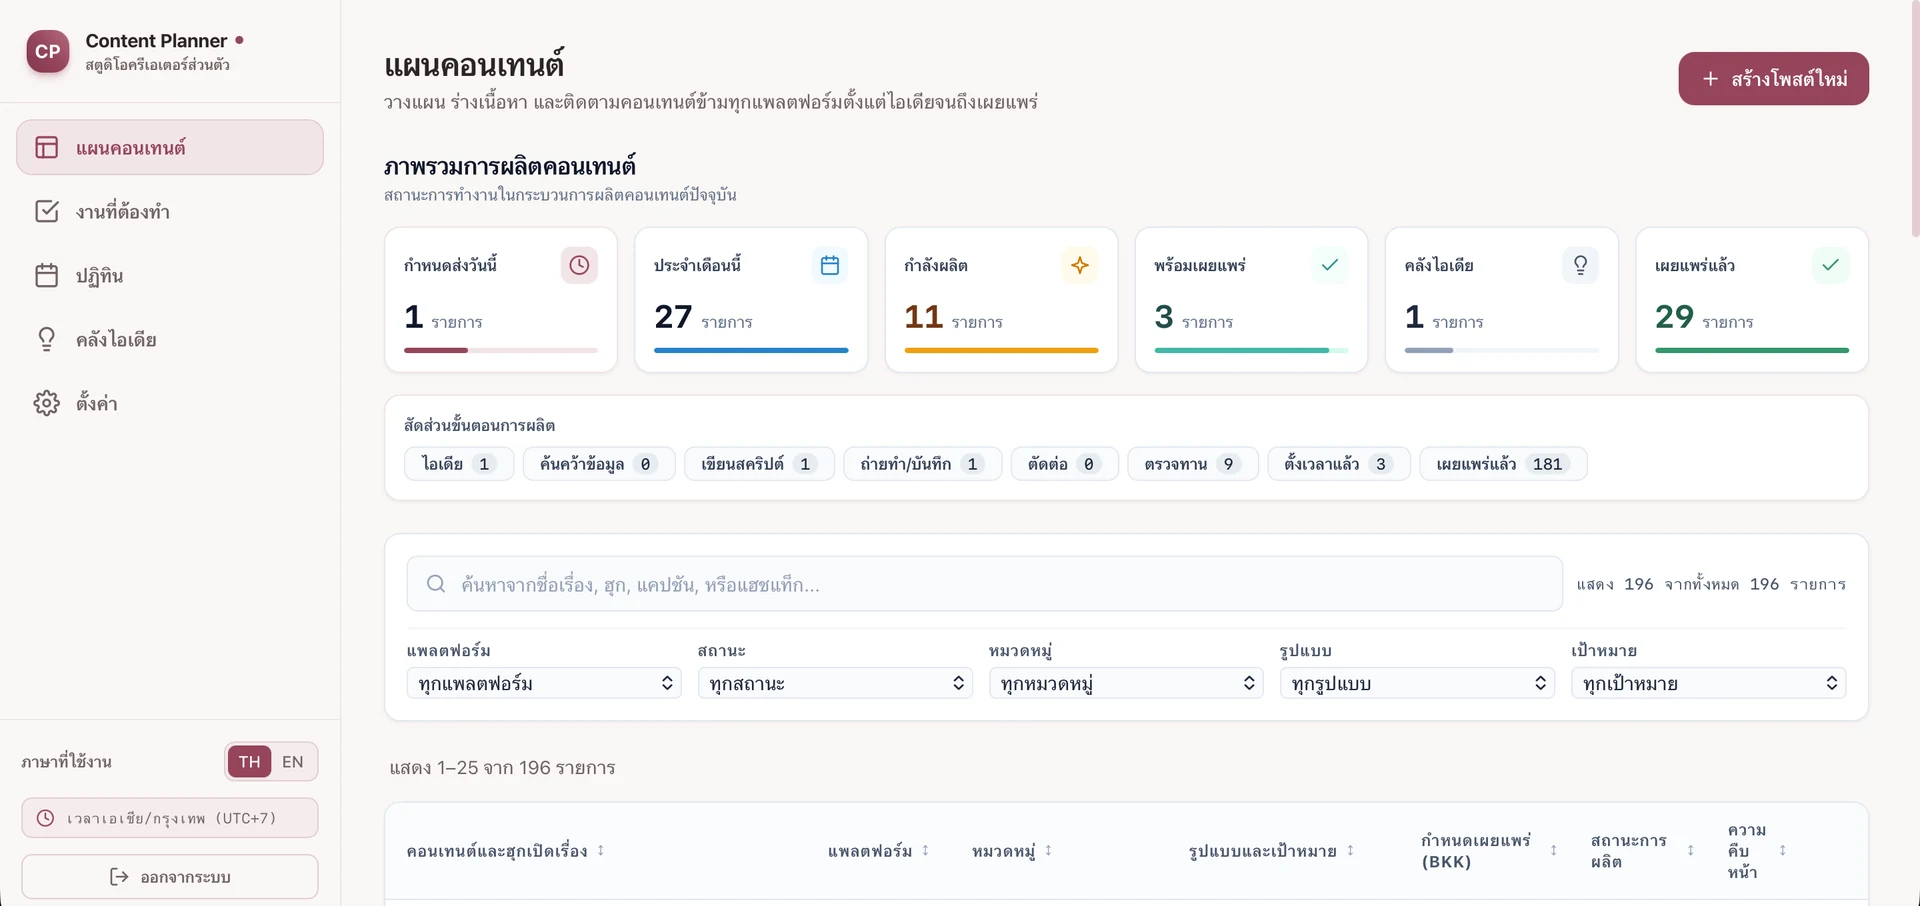Click เวลาเอเชีย/กรุงเทพ (UTC+7) timezone box

click(x=170, y=818)
